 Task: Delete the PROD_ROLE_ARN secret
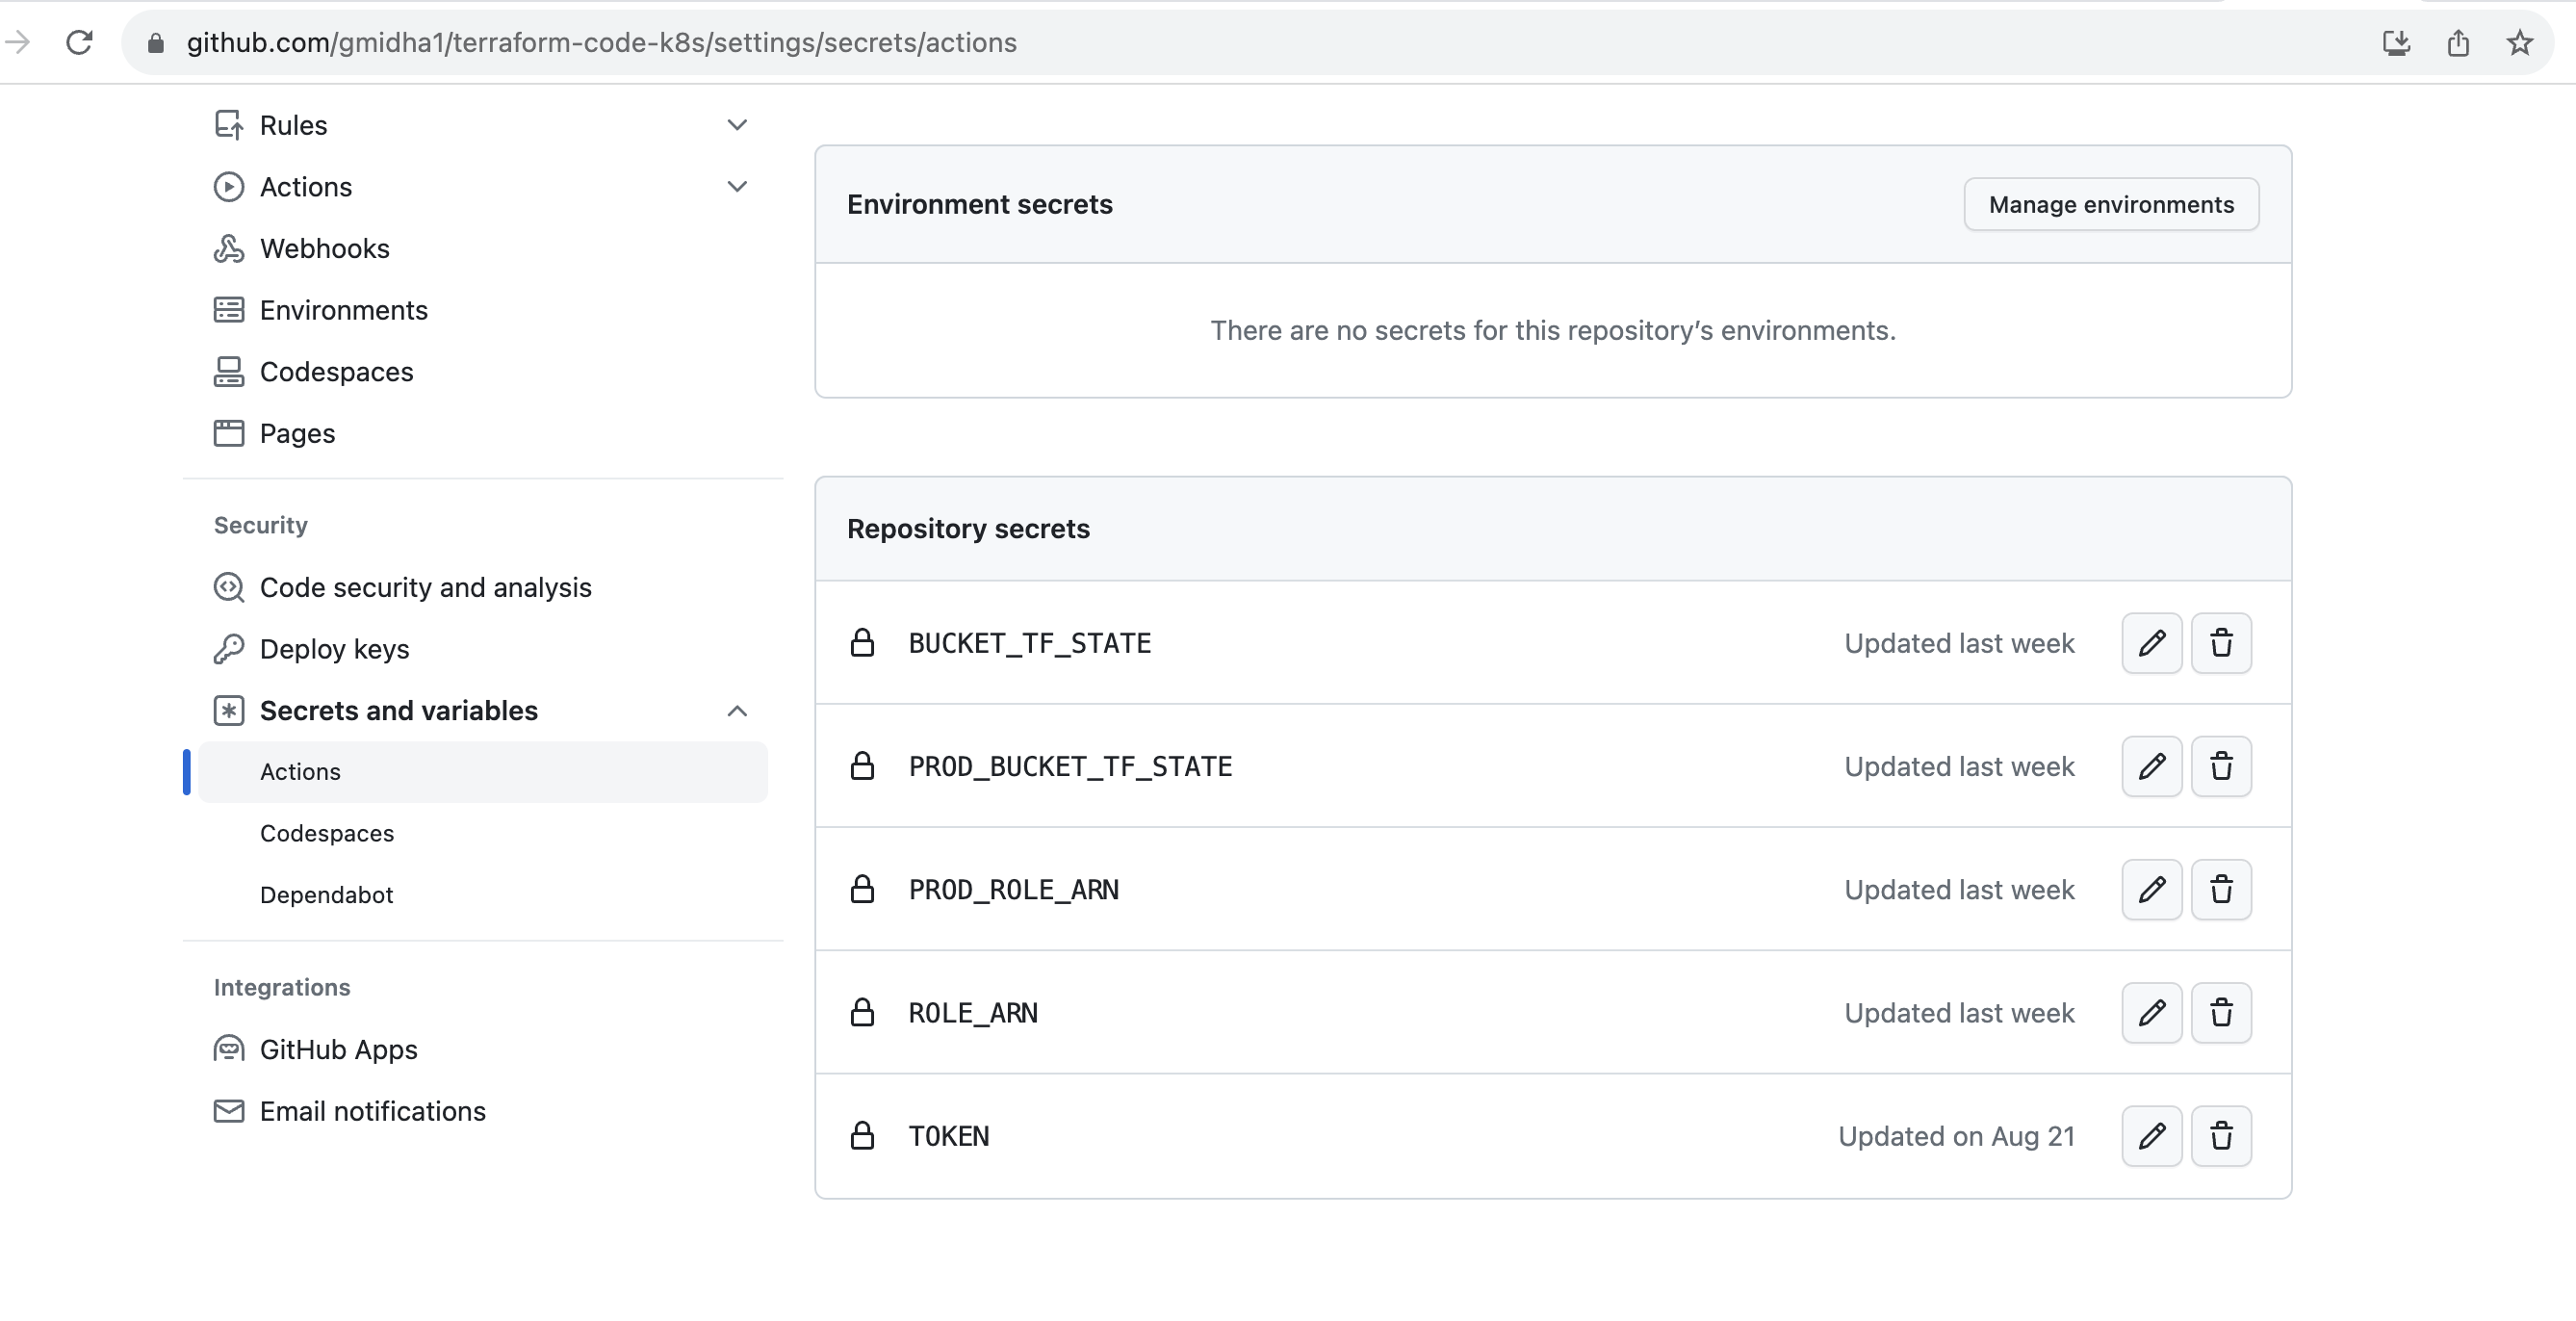click(x=2221, y=889)
